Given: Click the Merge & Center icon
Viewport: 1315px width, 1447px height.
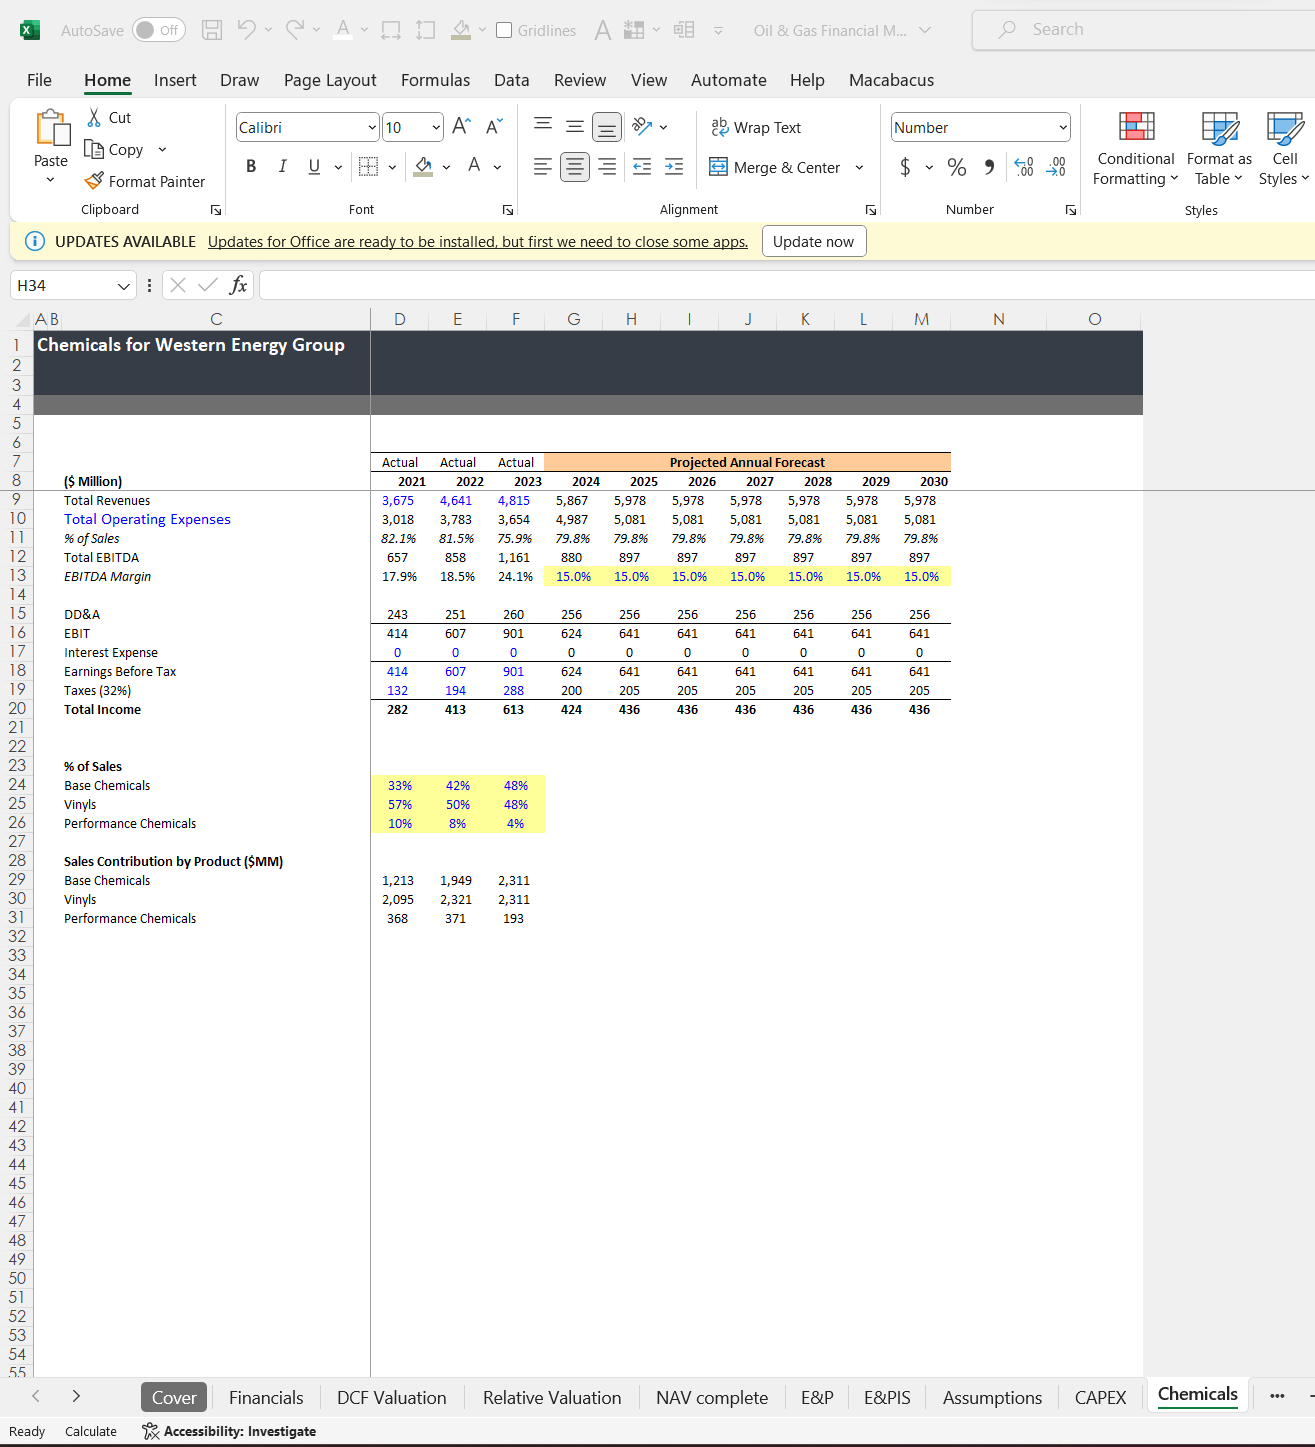Looking at the screenshot, I should [x=718, y=167].
